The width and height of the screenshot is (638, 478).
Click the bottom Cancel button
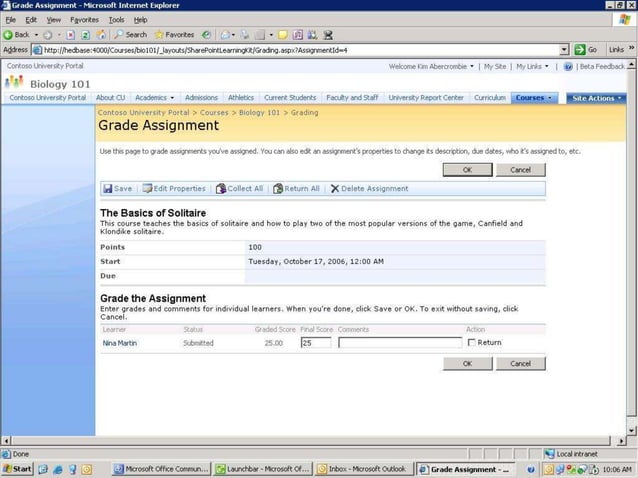click(520, 364)
